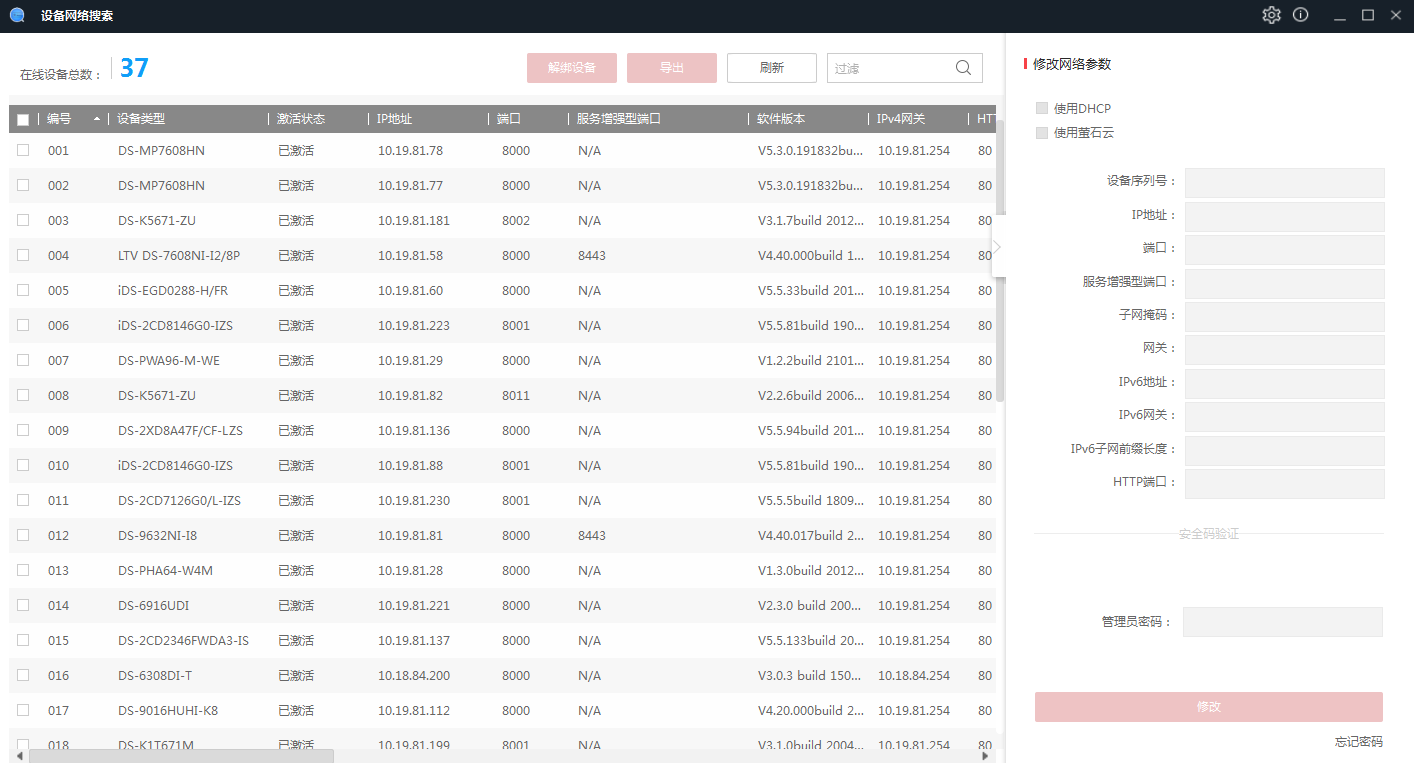Enable the 使用DHCP checkbox
Screen dimensions: 1414x763
click(x=1042, y=108)
